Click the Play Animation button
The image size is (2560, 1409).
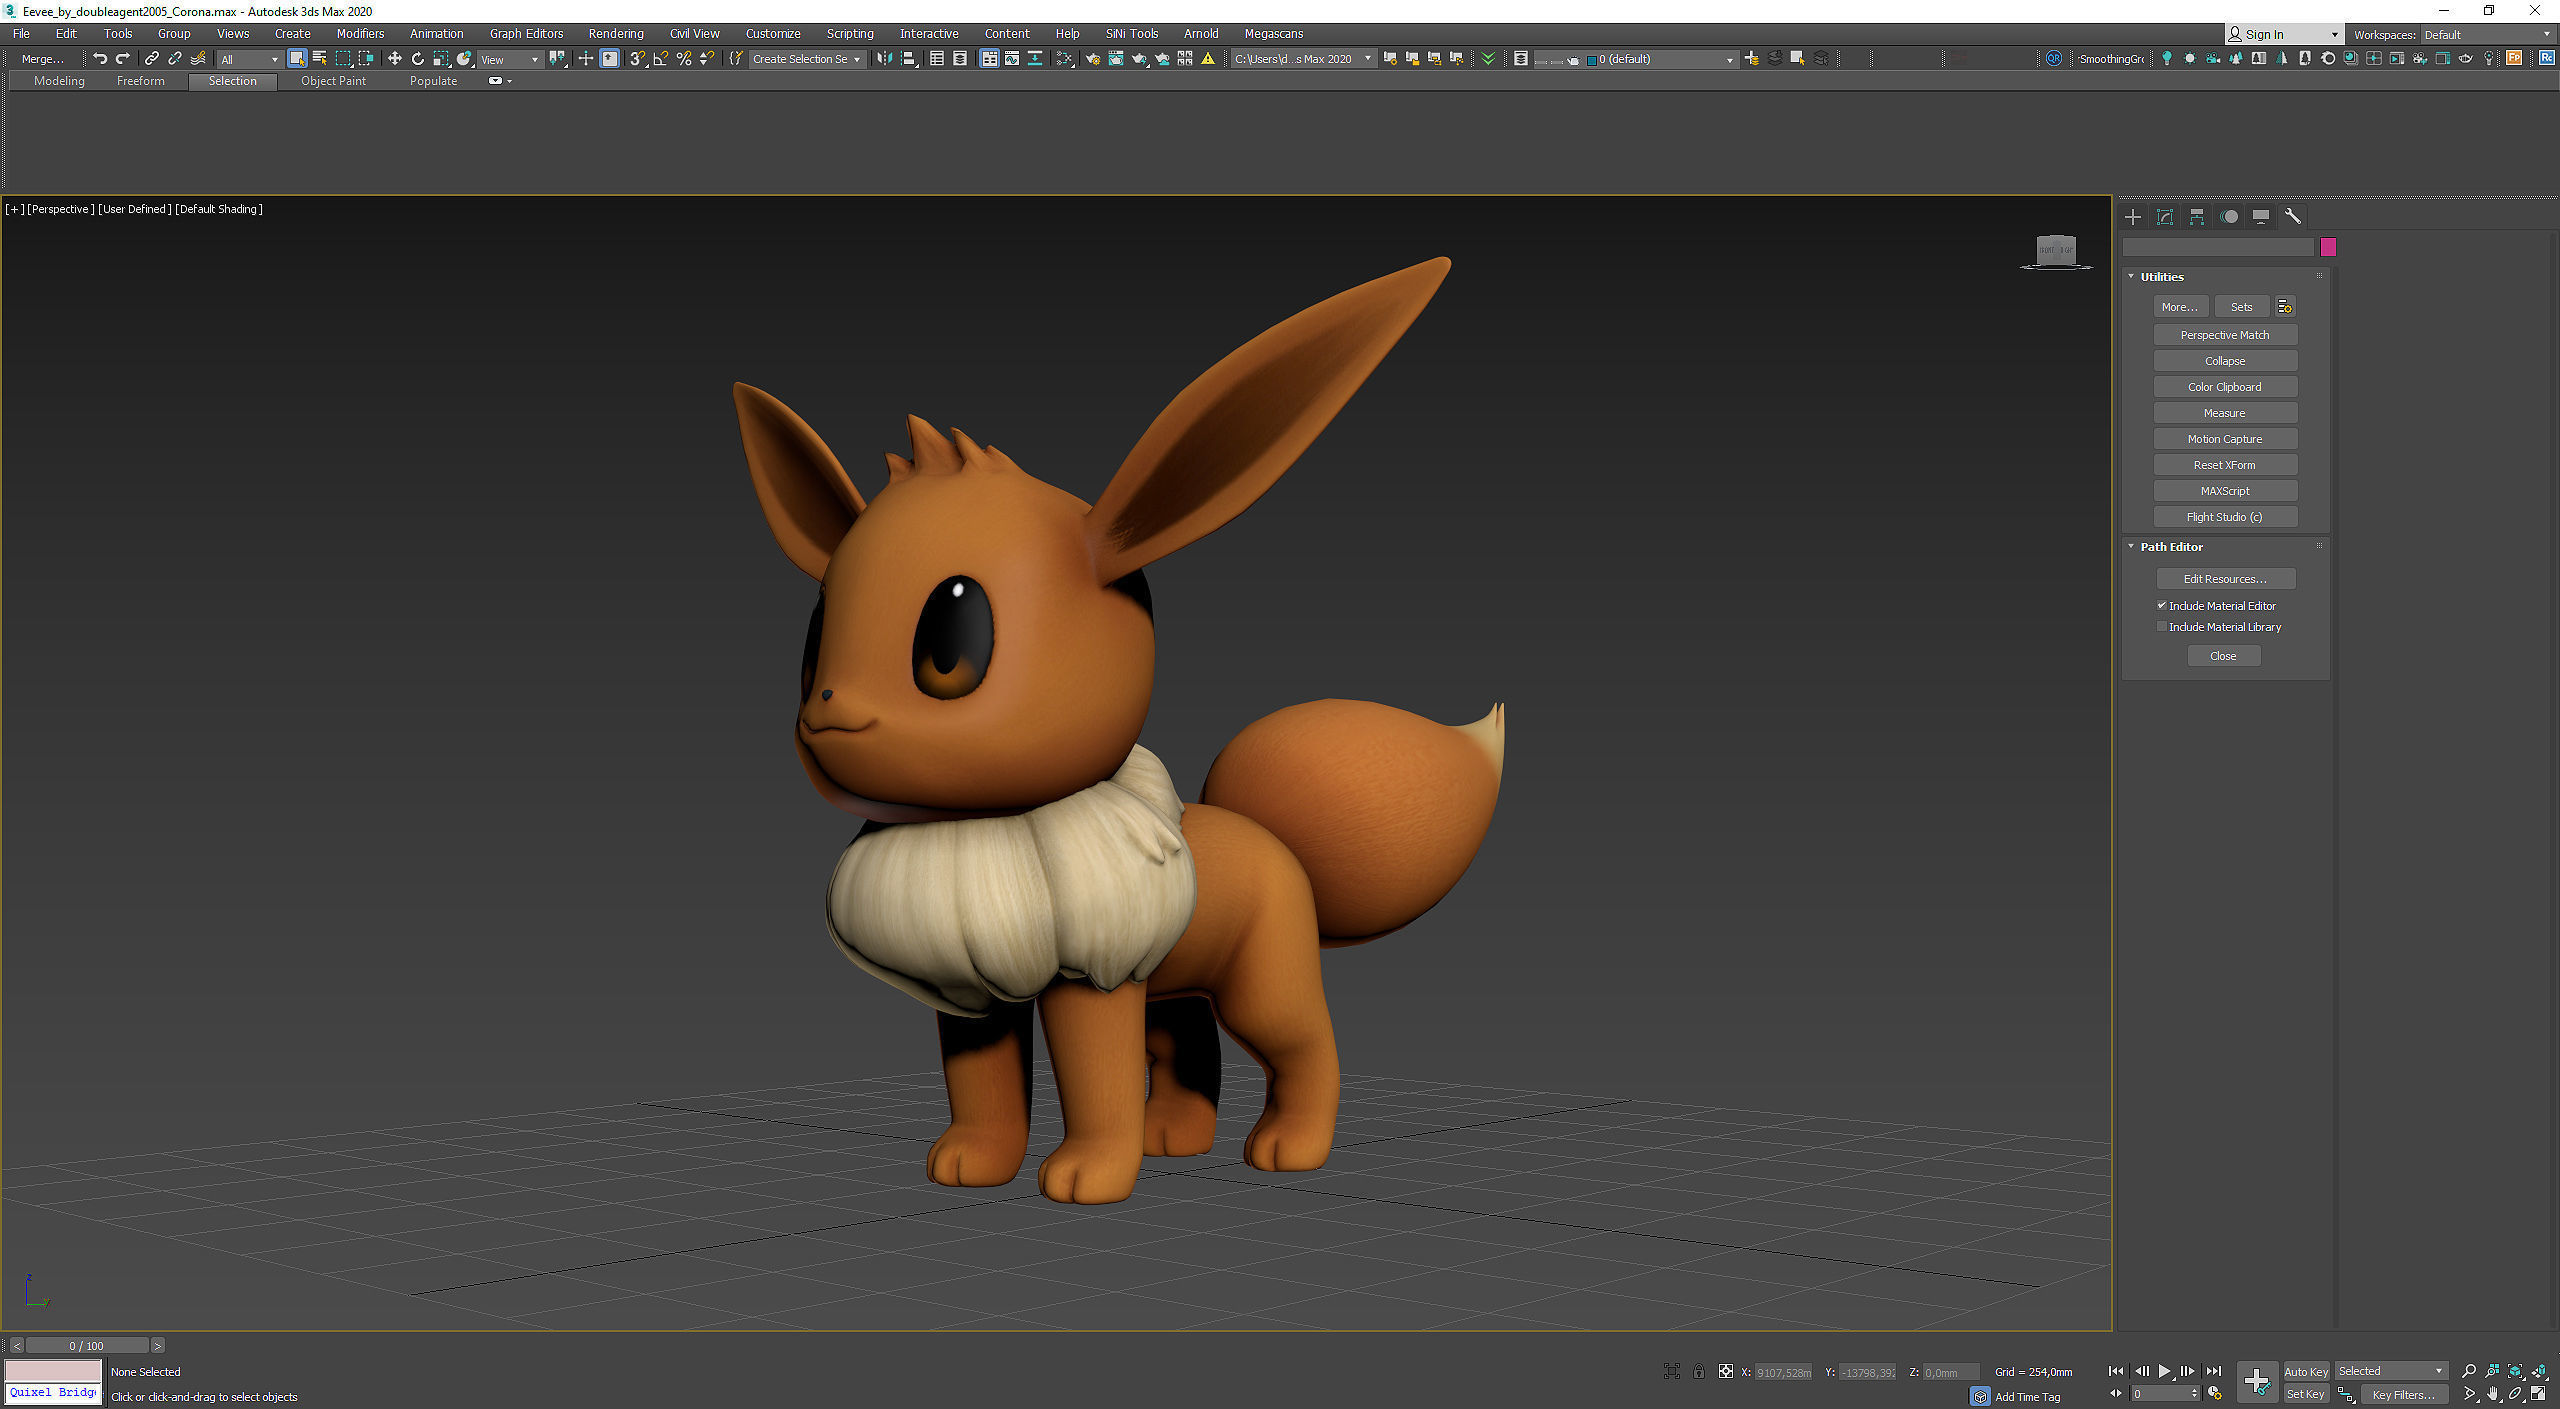[x=2164, y=1371]
